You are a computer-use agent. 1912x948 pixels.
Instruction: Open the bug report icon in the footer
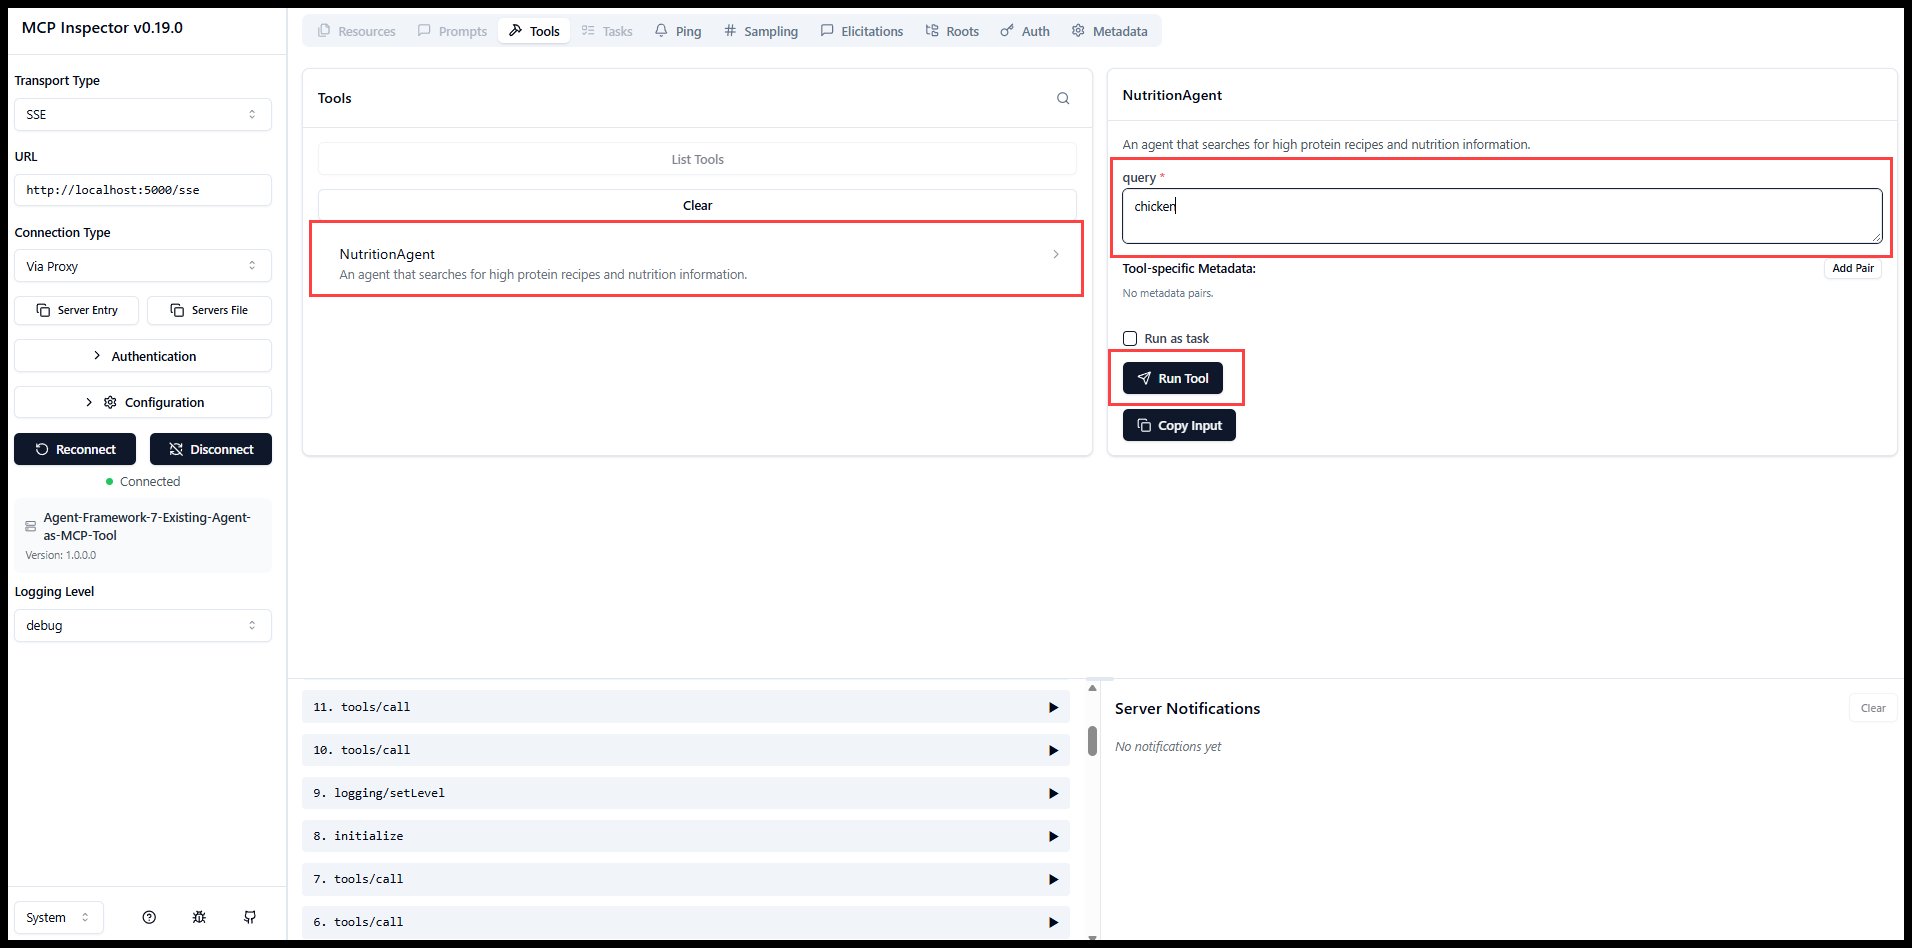(x=199, y=917)
